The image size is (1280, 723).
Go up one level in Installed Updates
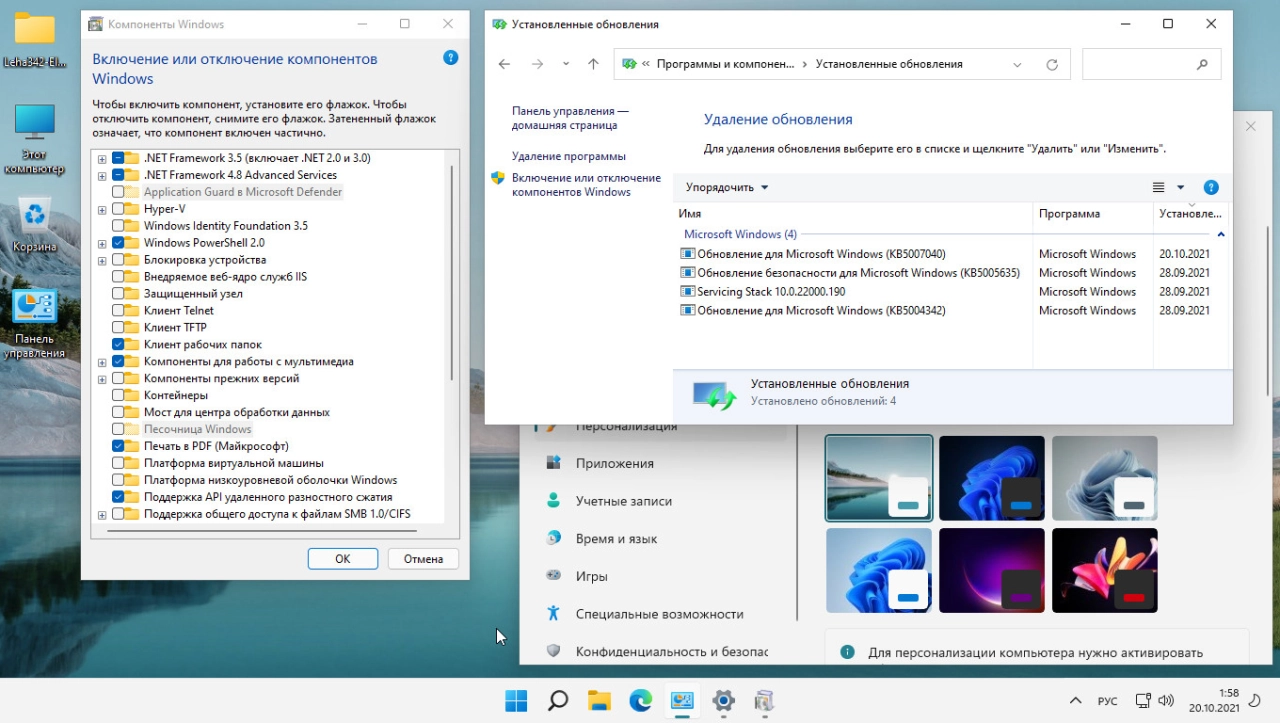pos(593,64)
